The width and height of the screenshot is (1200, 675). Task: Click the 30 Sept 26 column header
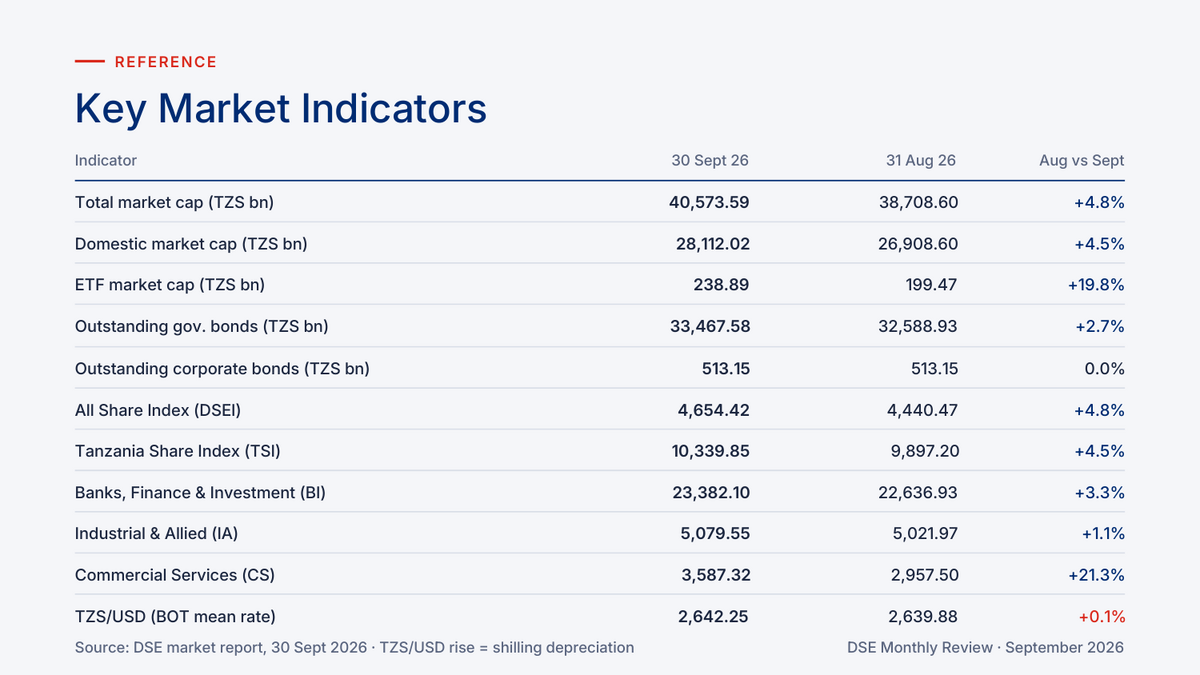coord(710,160)
